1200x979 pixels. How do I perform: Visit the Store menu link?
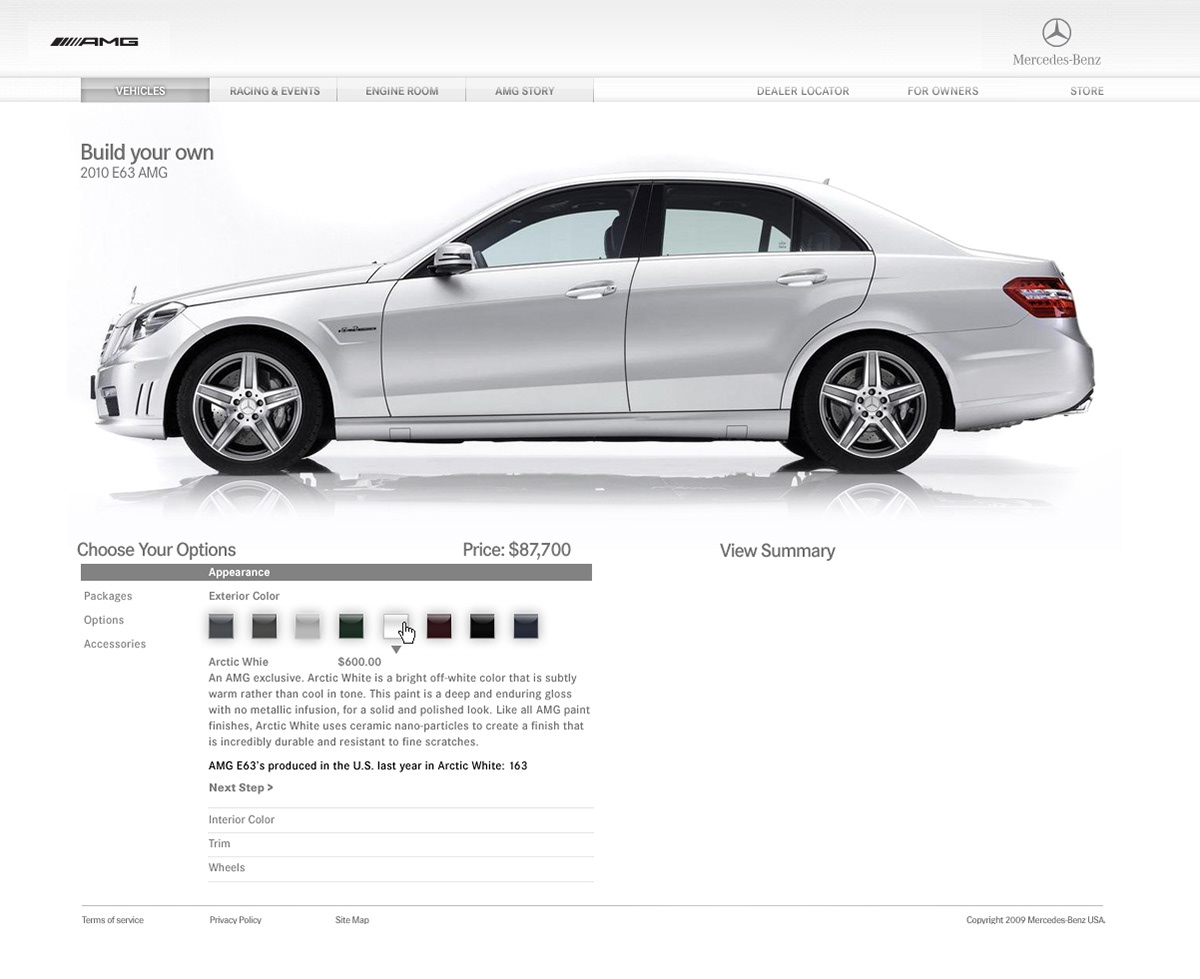pos(1087,91)
